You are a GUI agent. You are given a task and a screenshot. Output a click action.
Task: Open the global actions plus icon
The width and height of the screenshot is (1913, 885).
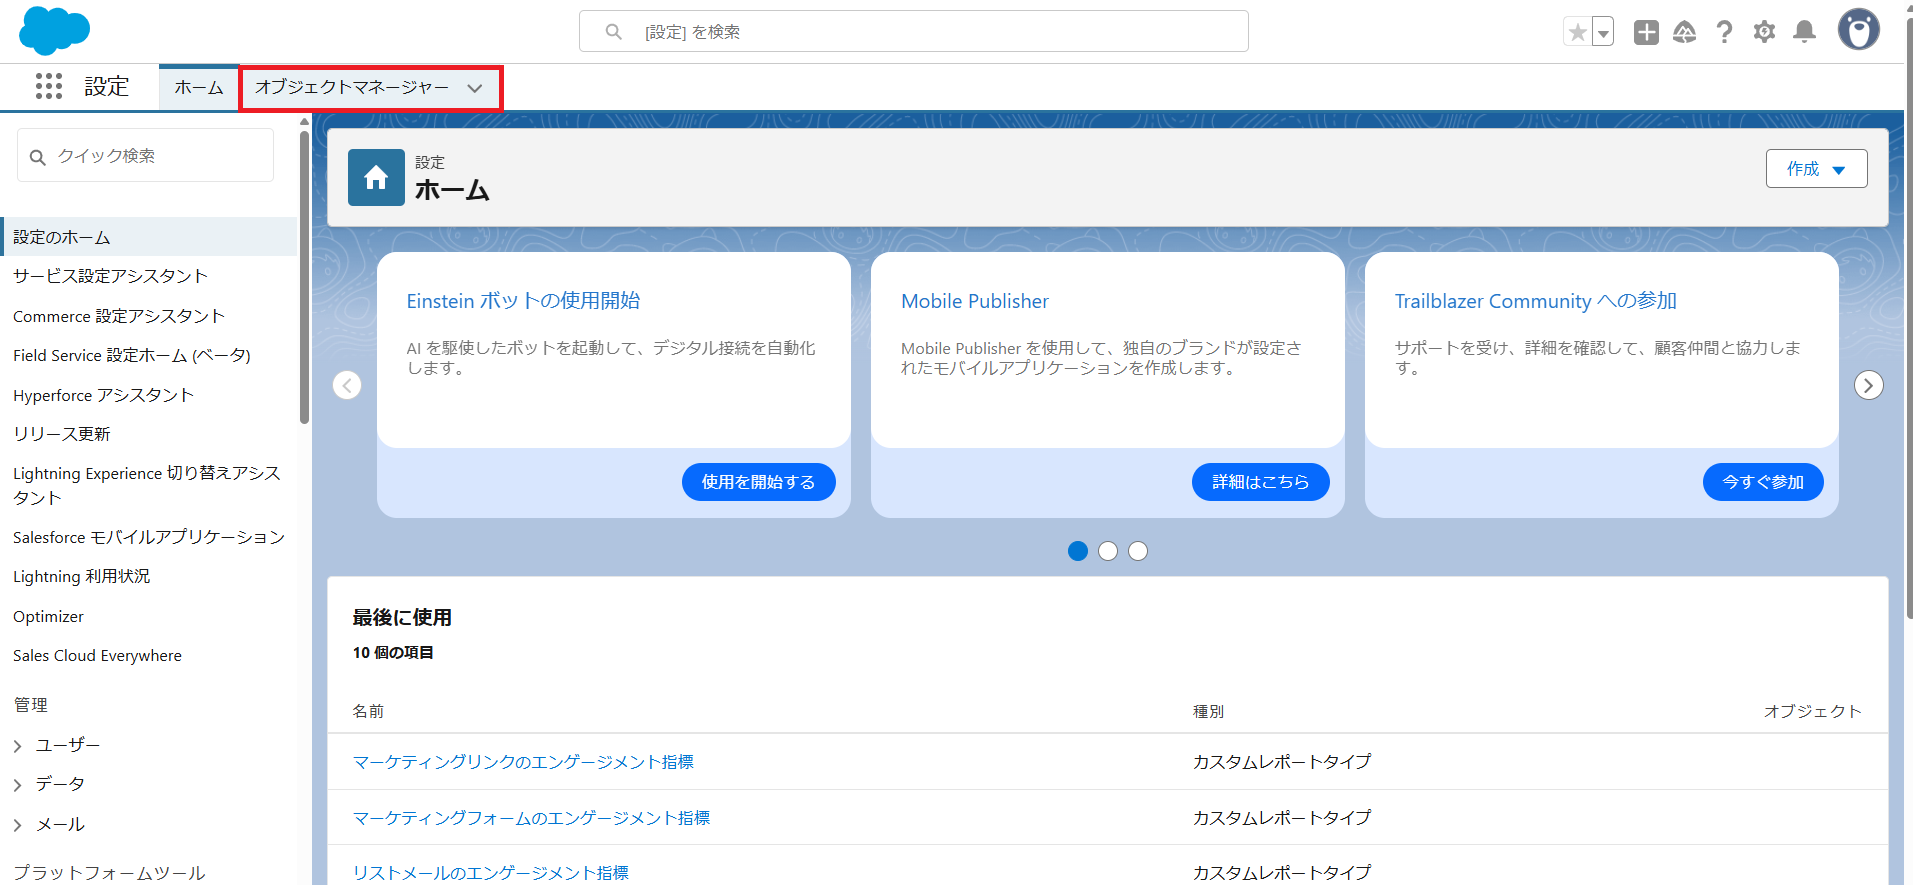click(1646, 32)
